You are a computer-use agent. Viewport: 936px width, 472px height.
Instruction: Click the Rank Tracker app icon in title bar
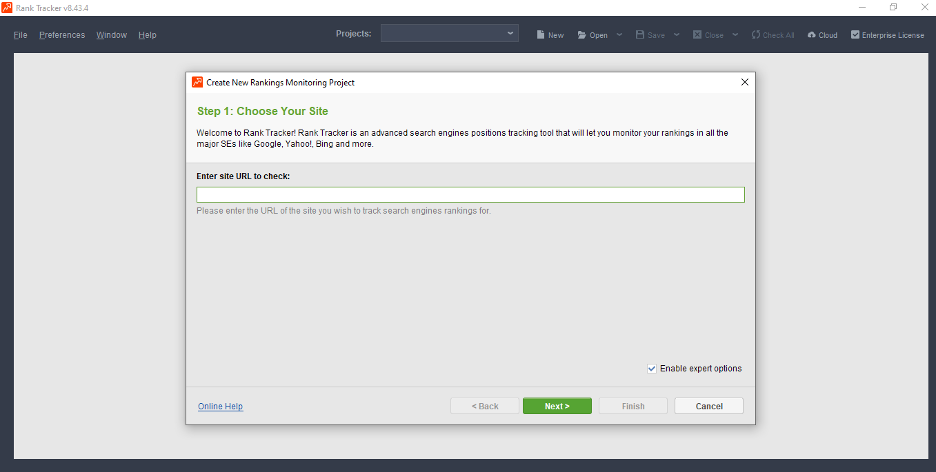pyautogui.click(x=7, y=7)
